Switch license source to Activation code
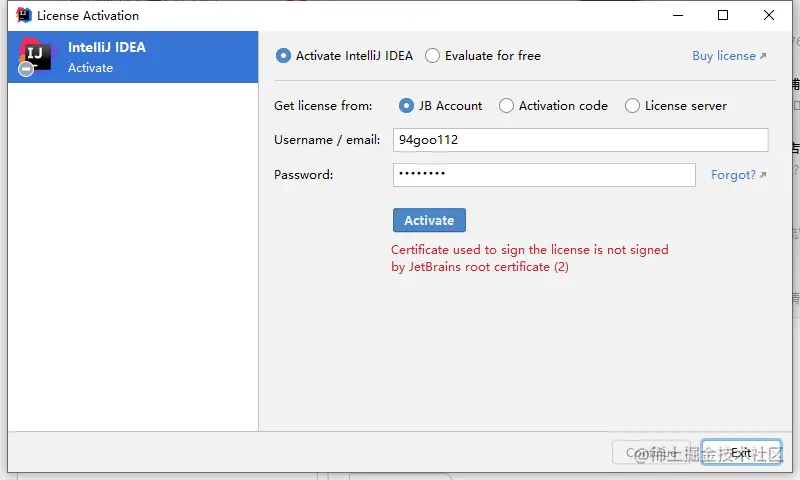The image size is (800, 480). (506, 106)
